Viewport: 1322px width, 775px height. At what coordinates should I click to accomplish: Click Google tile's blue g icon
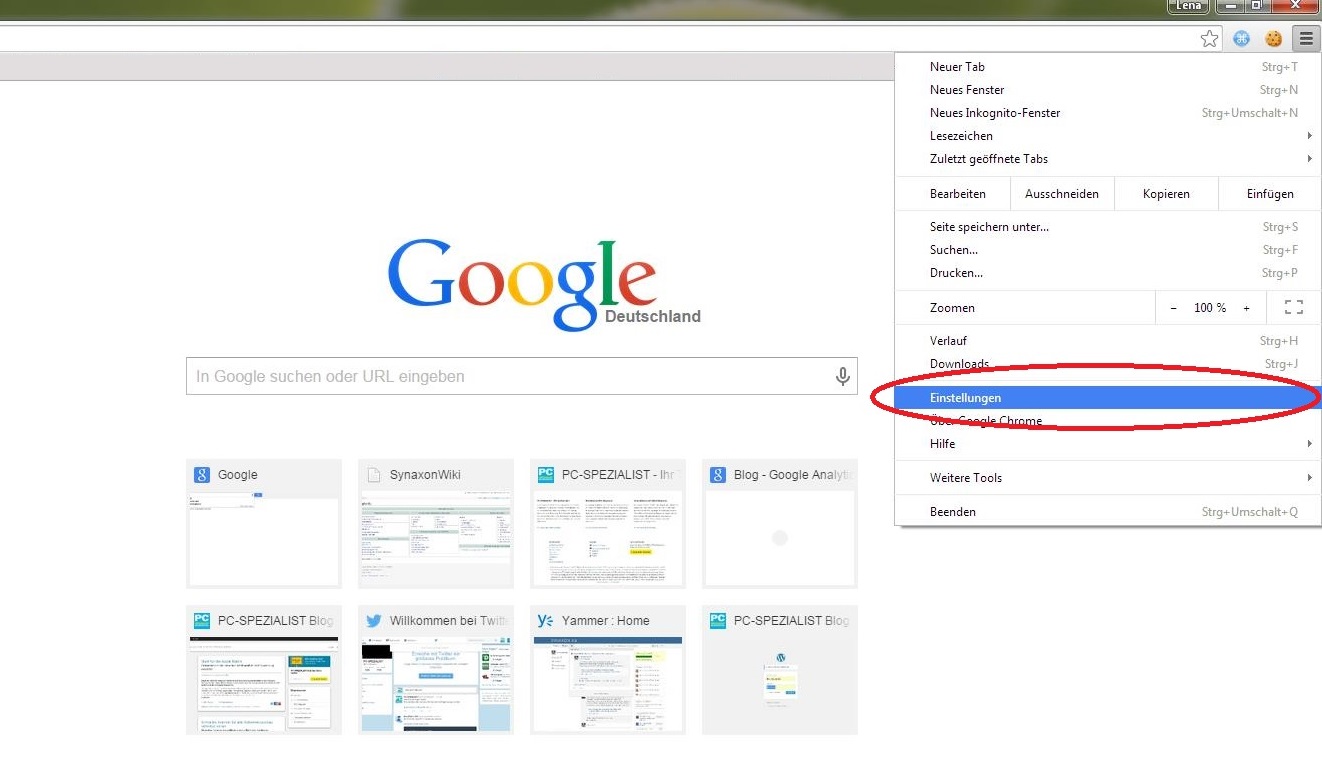tap(202, 475)
